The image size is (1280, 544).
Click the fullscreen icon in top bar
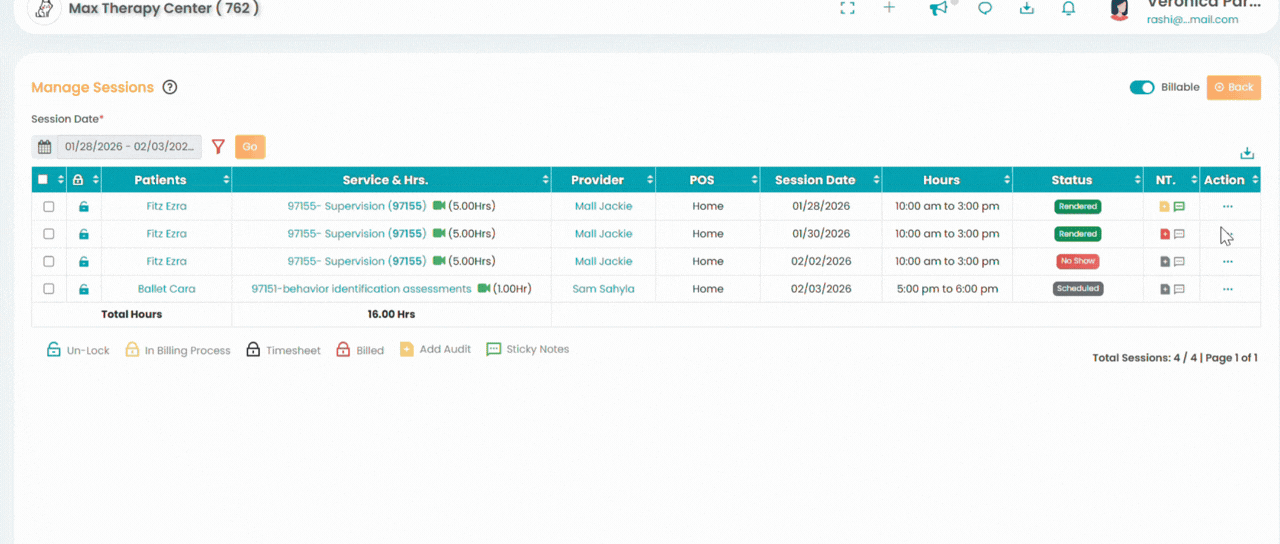coord(847,9)
